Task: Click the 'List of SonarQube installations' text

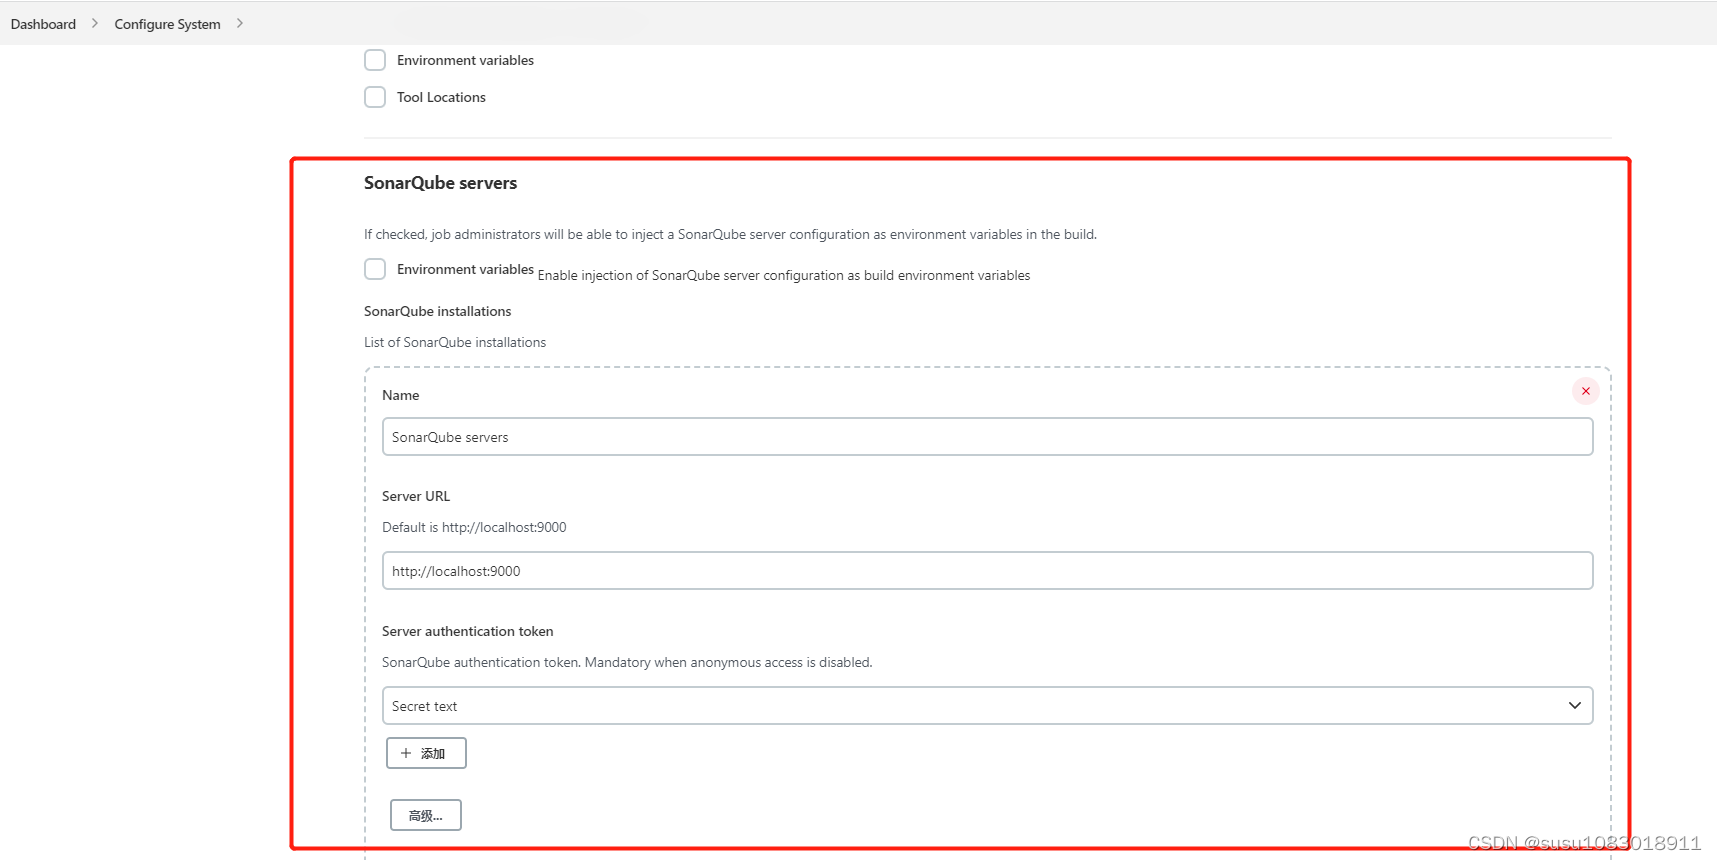Action: [455, 342]
